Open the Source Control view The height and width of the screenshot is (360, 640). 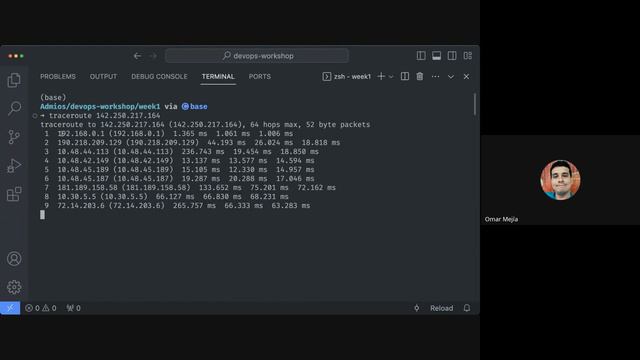(x=14, y=137)
